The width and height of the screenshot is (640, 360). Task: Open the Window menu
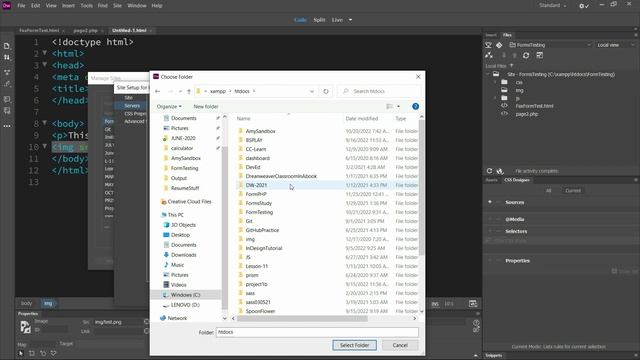click(137, 6)
